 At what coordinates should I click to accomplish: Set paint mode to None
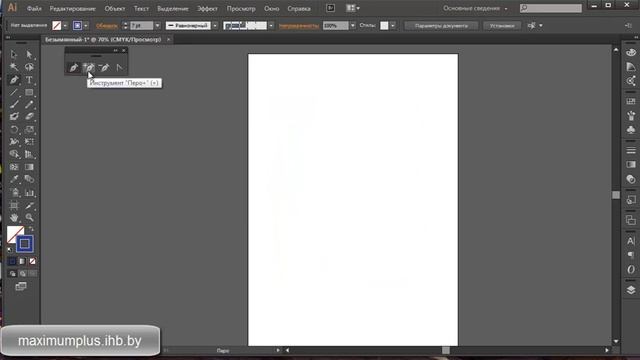pos(32,261)
